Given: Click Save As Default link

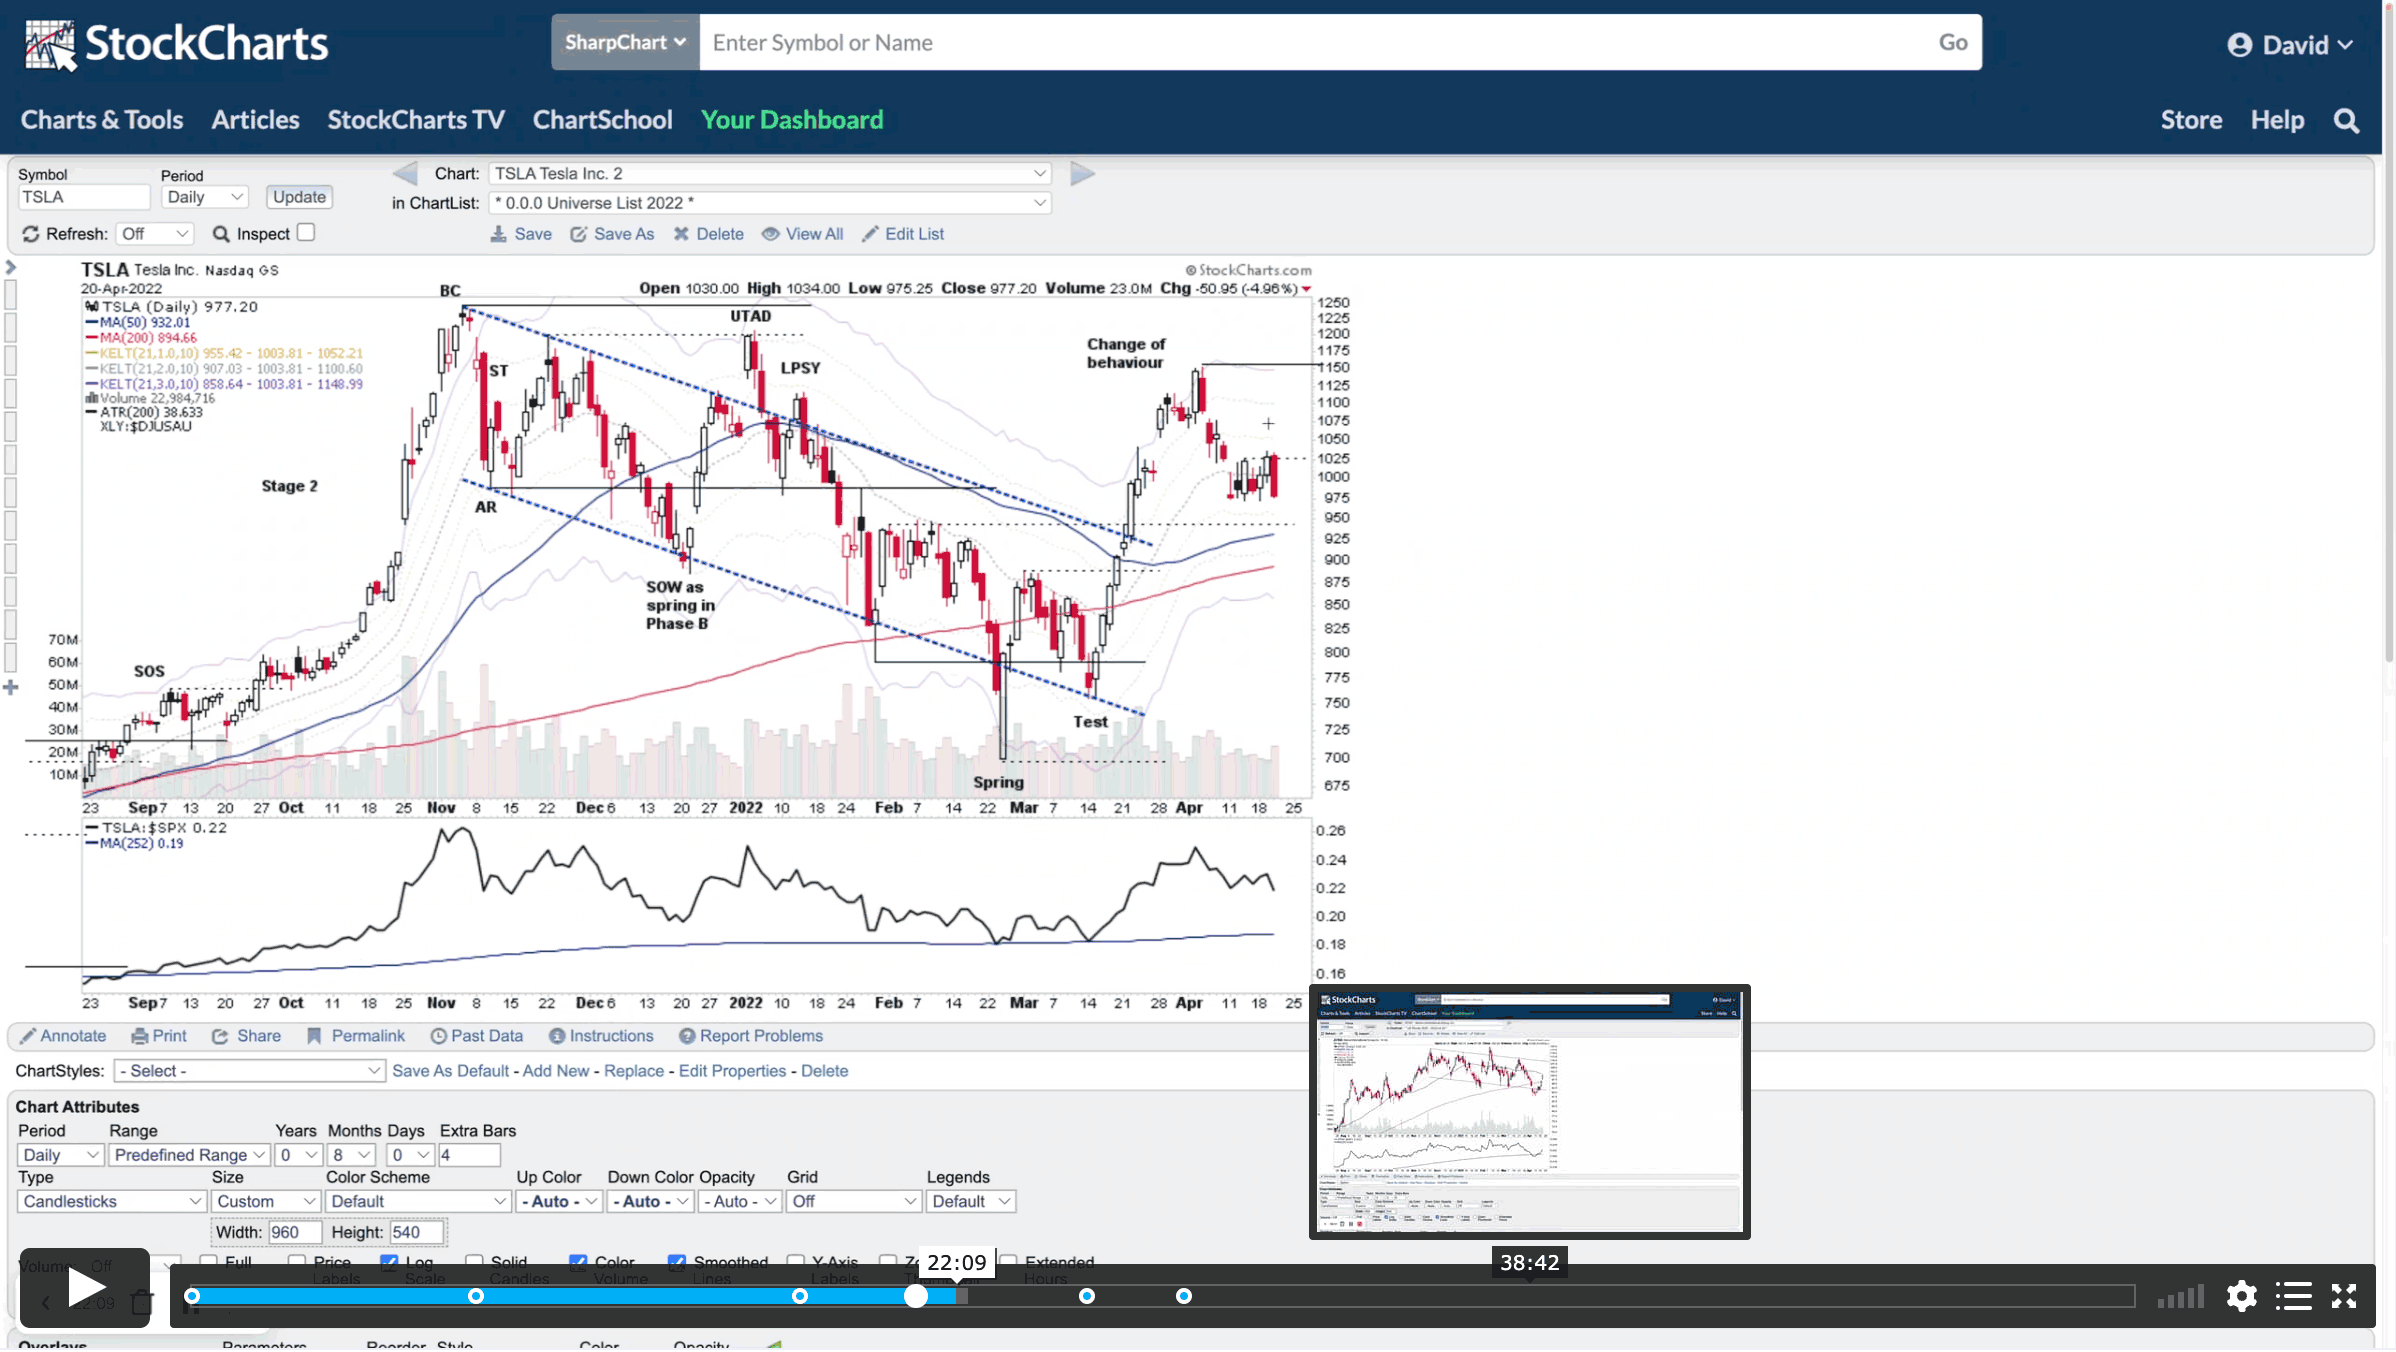Looking at the screenshot, I should [450, 1071].
